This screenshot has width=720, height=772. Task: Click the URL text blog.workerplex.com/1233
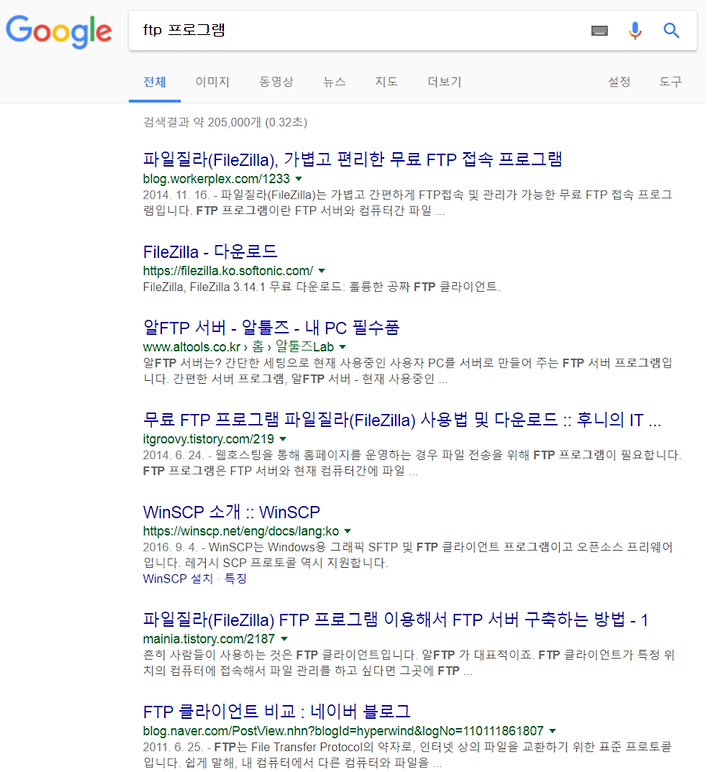pyautogui.click(x=216, y=179)
